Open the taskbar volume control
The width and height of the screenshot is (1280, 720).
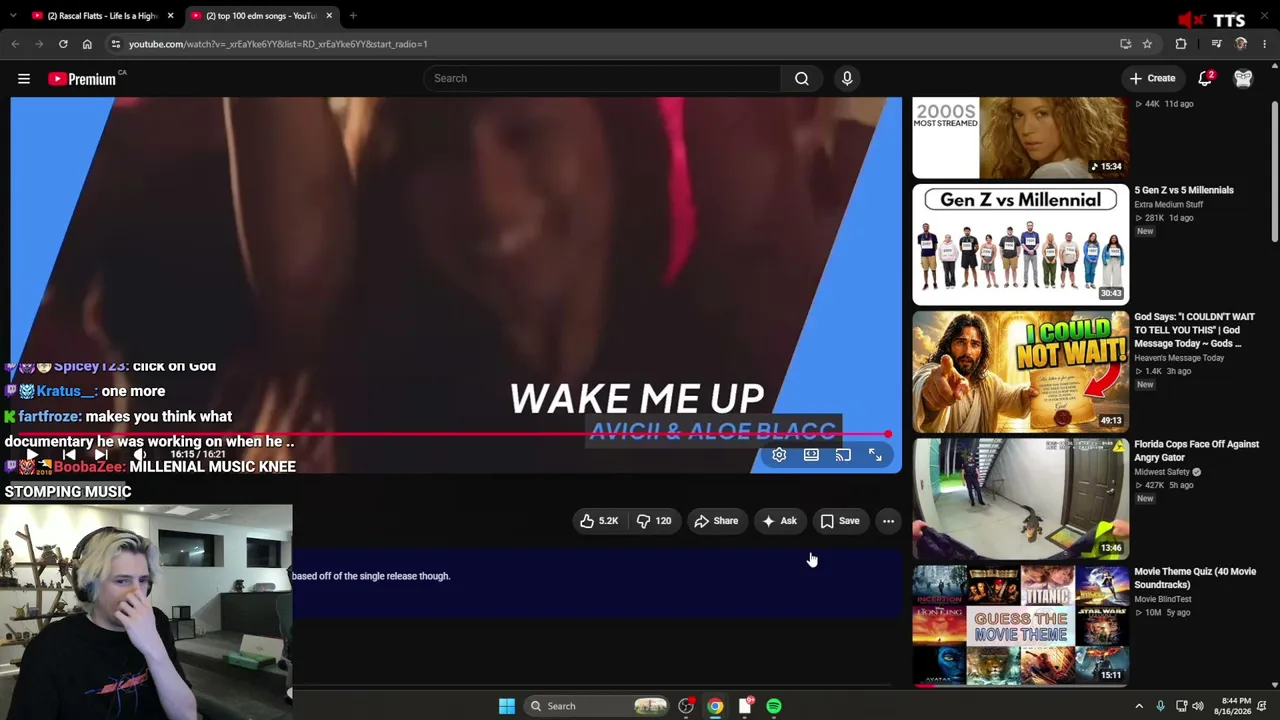1198,706
